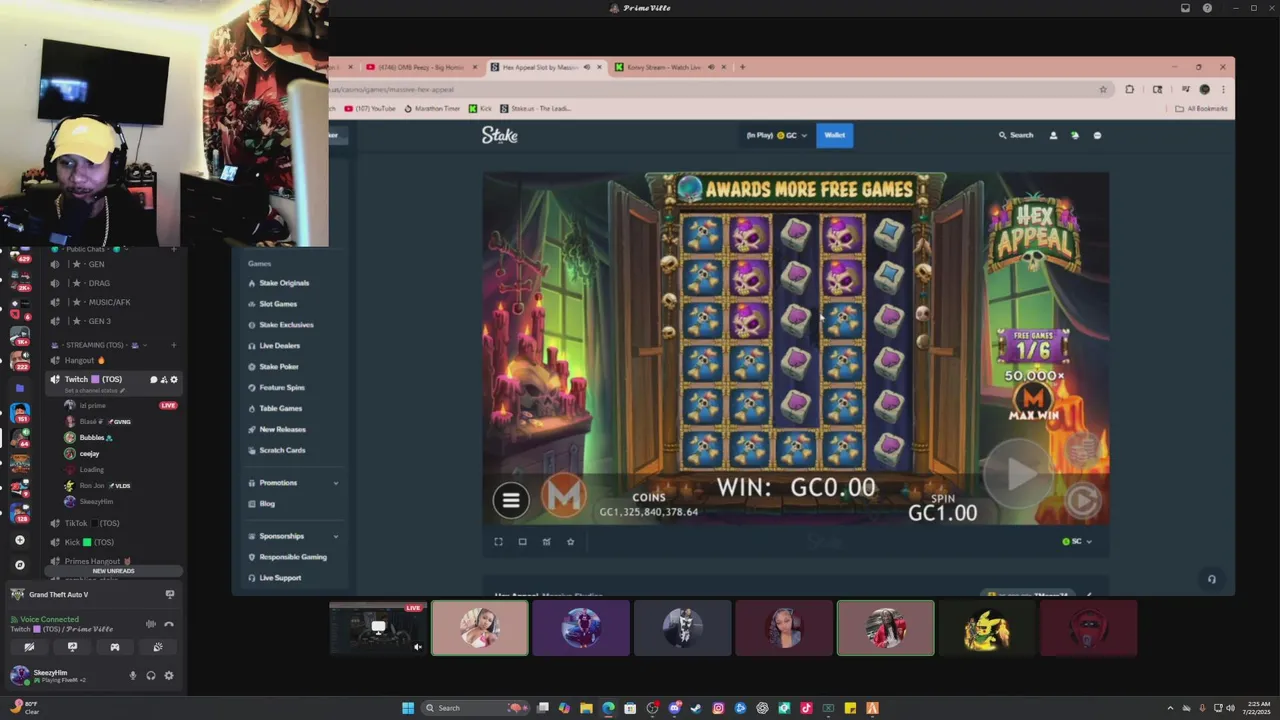Add game to favourites star icon

coord(570,542)
